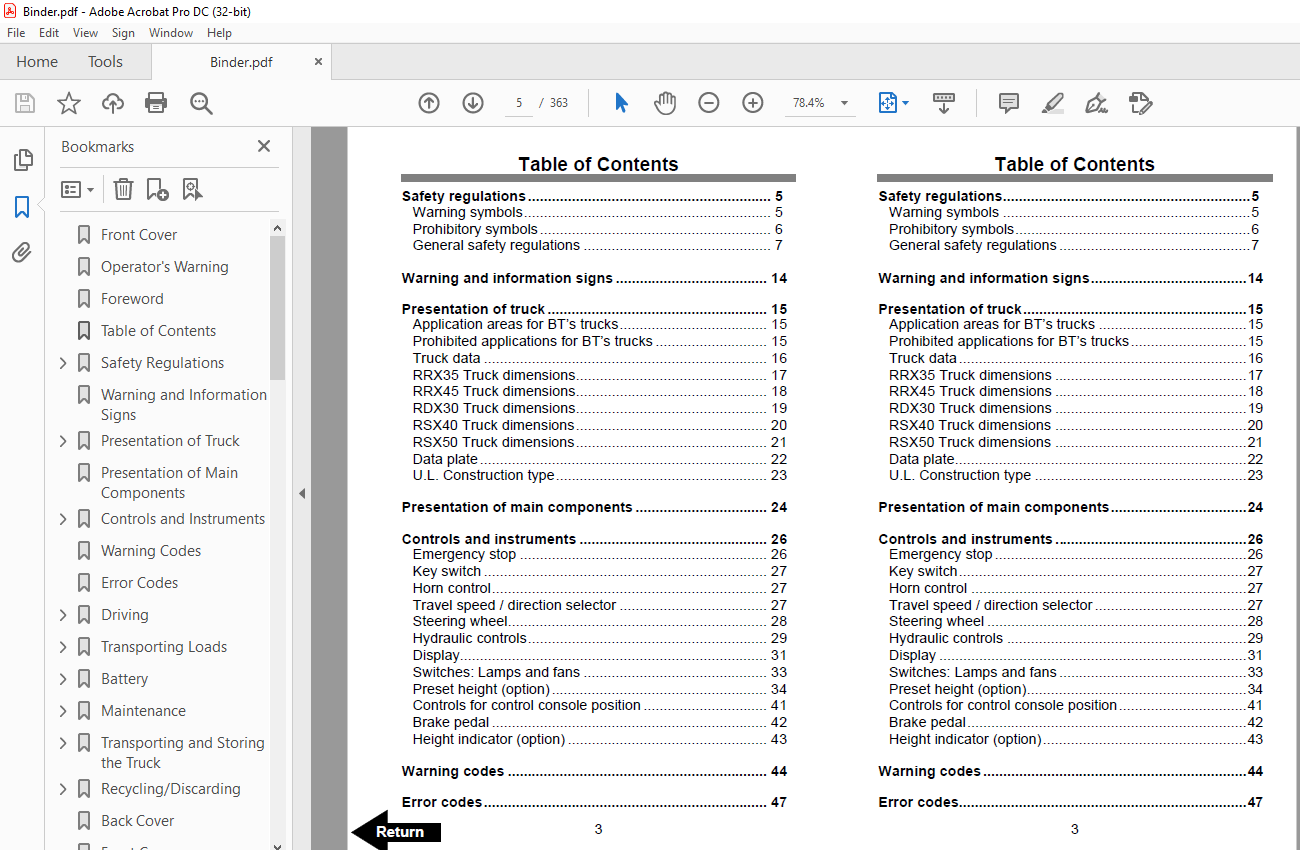Screen dimensions: 1300x850
Task: Click the upload to cloud icon
Action: click(x=113, y=103)
